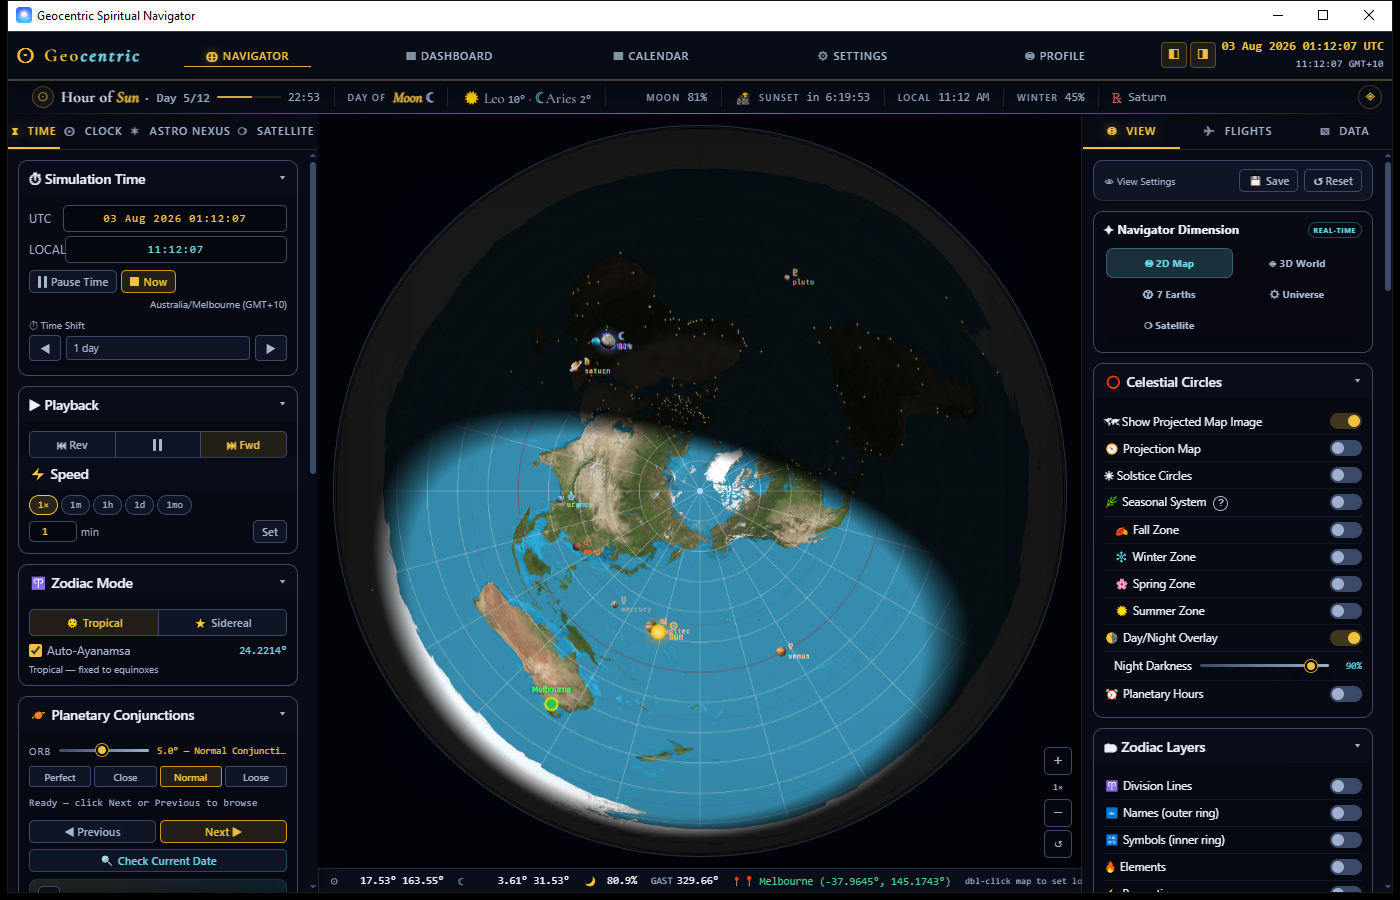Screen dimensions: 1400x900
Task: Adjust the ORB slider handle
Action: point(102,750)
